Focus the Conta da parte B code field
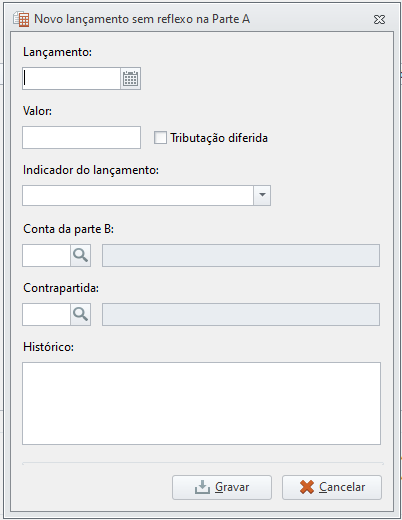The image size is (402, 520). (46, 255)
